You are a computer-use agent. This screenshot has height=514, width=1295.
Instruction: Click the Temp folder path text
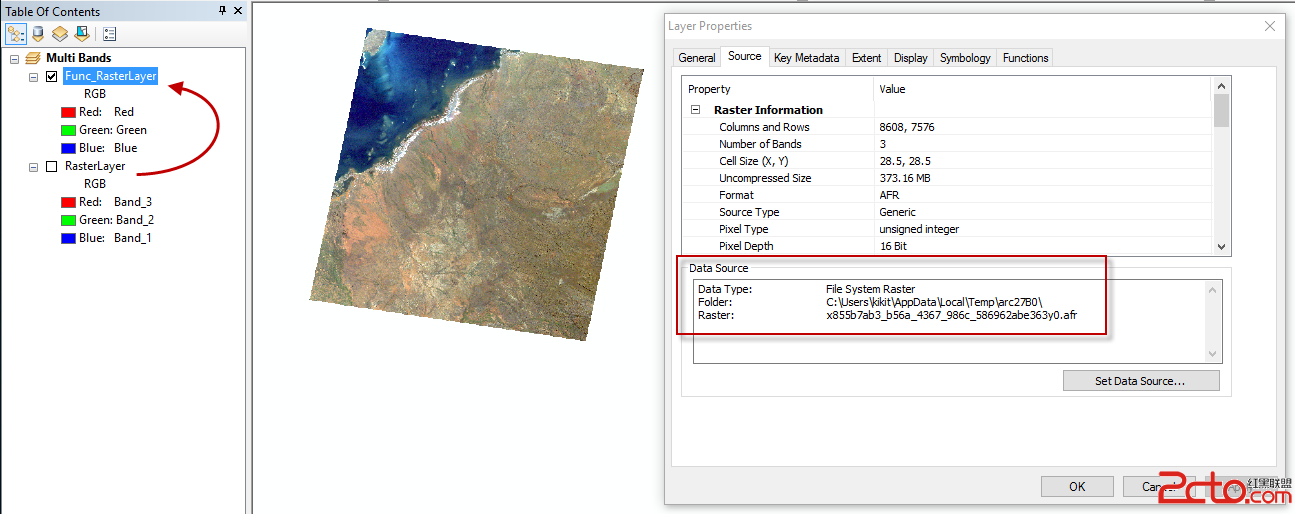coord(933,302)
